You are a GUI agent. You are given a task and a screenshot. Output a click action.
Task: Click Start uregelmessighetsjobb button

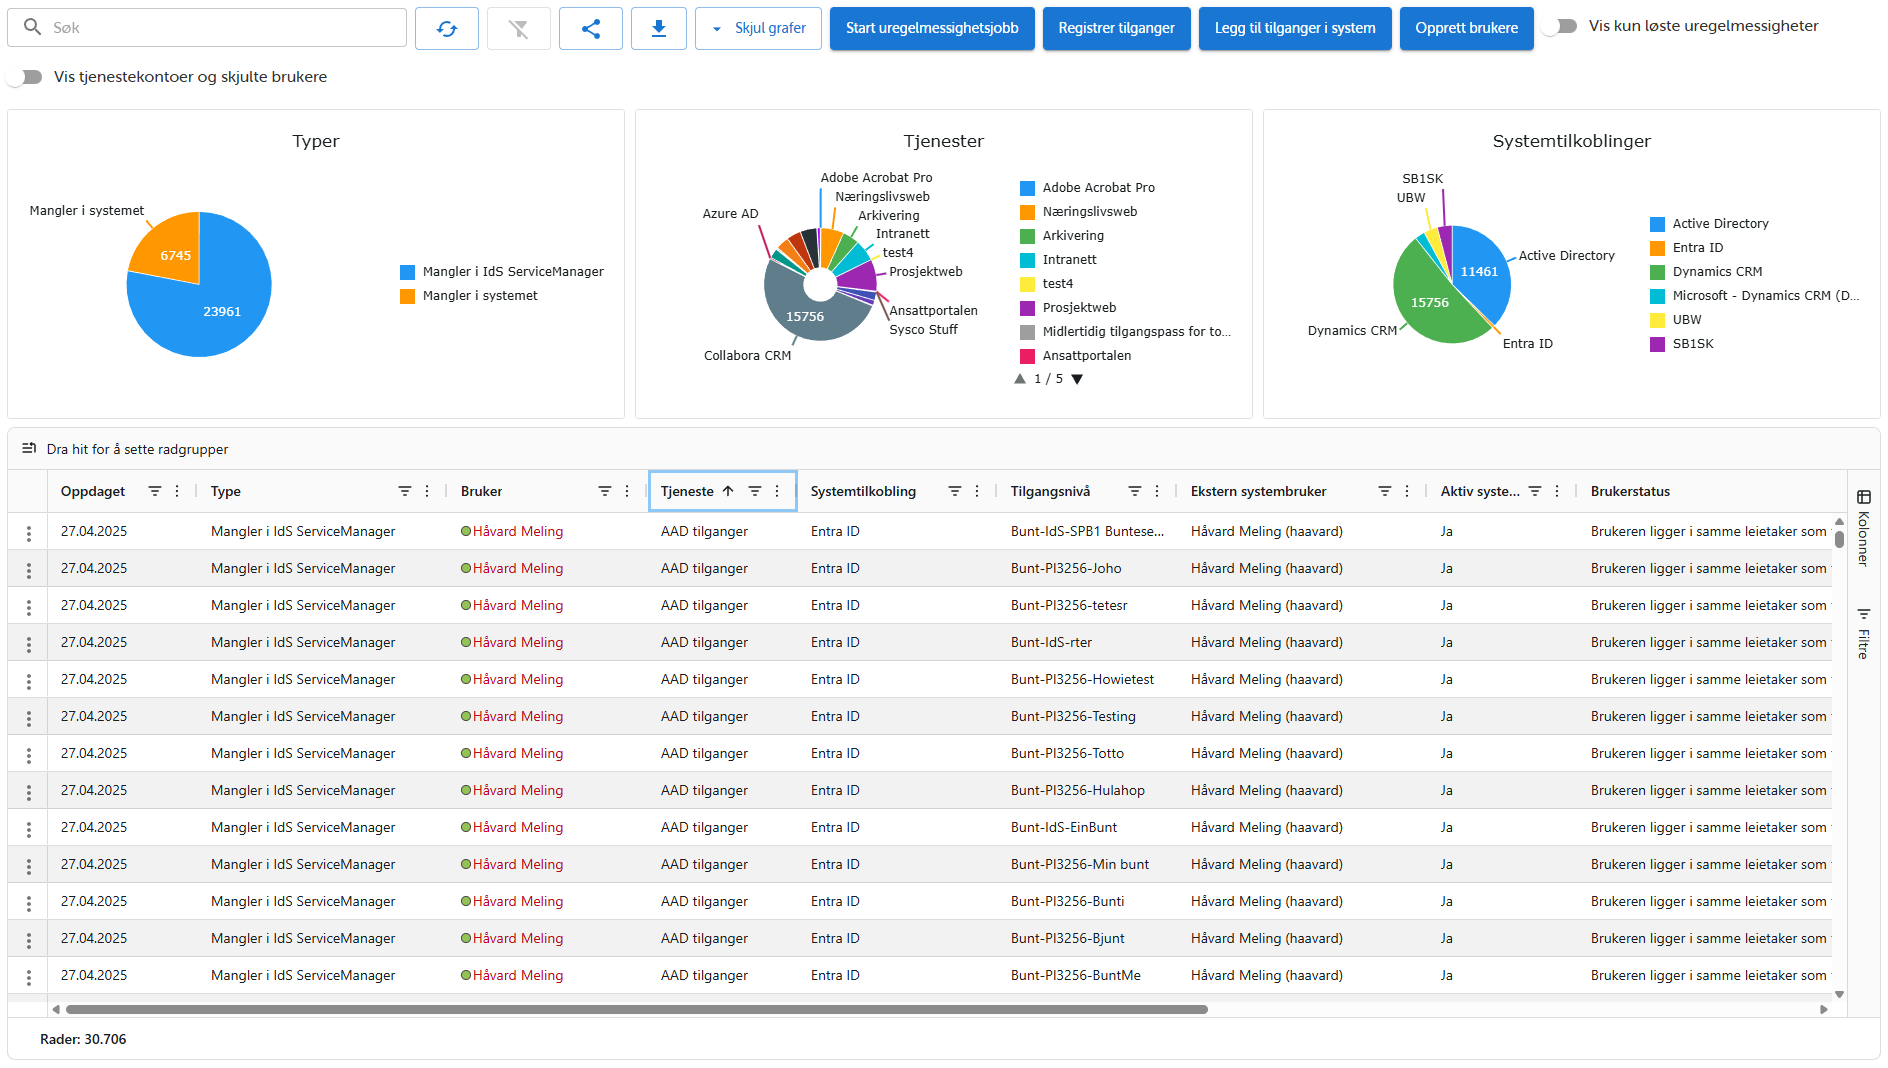click(931, 29)
